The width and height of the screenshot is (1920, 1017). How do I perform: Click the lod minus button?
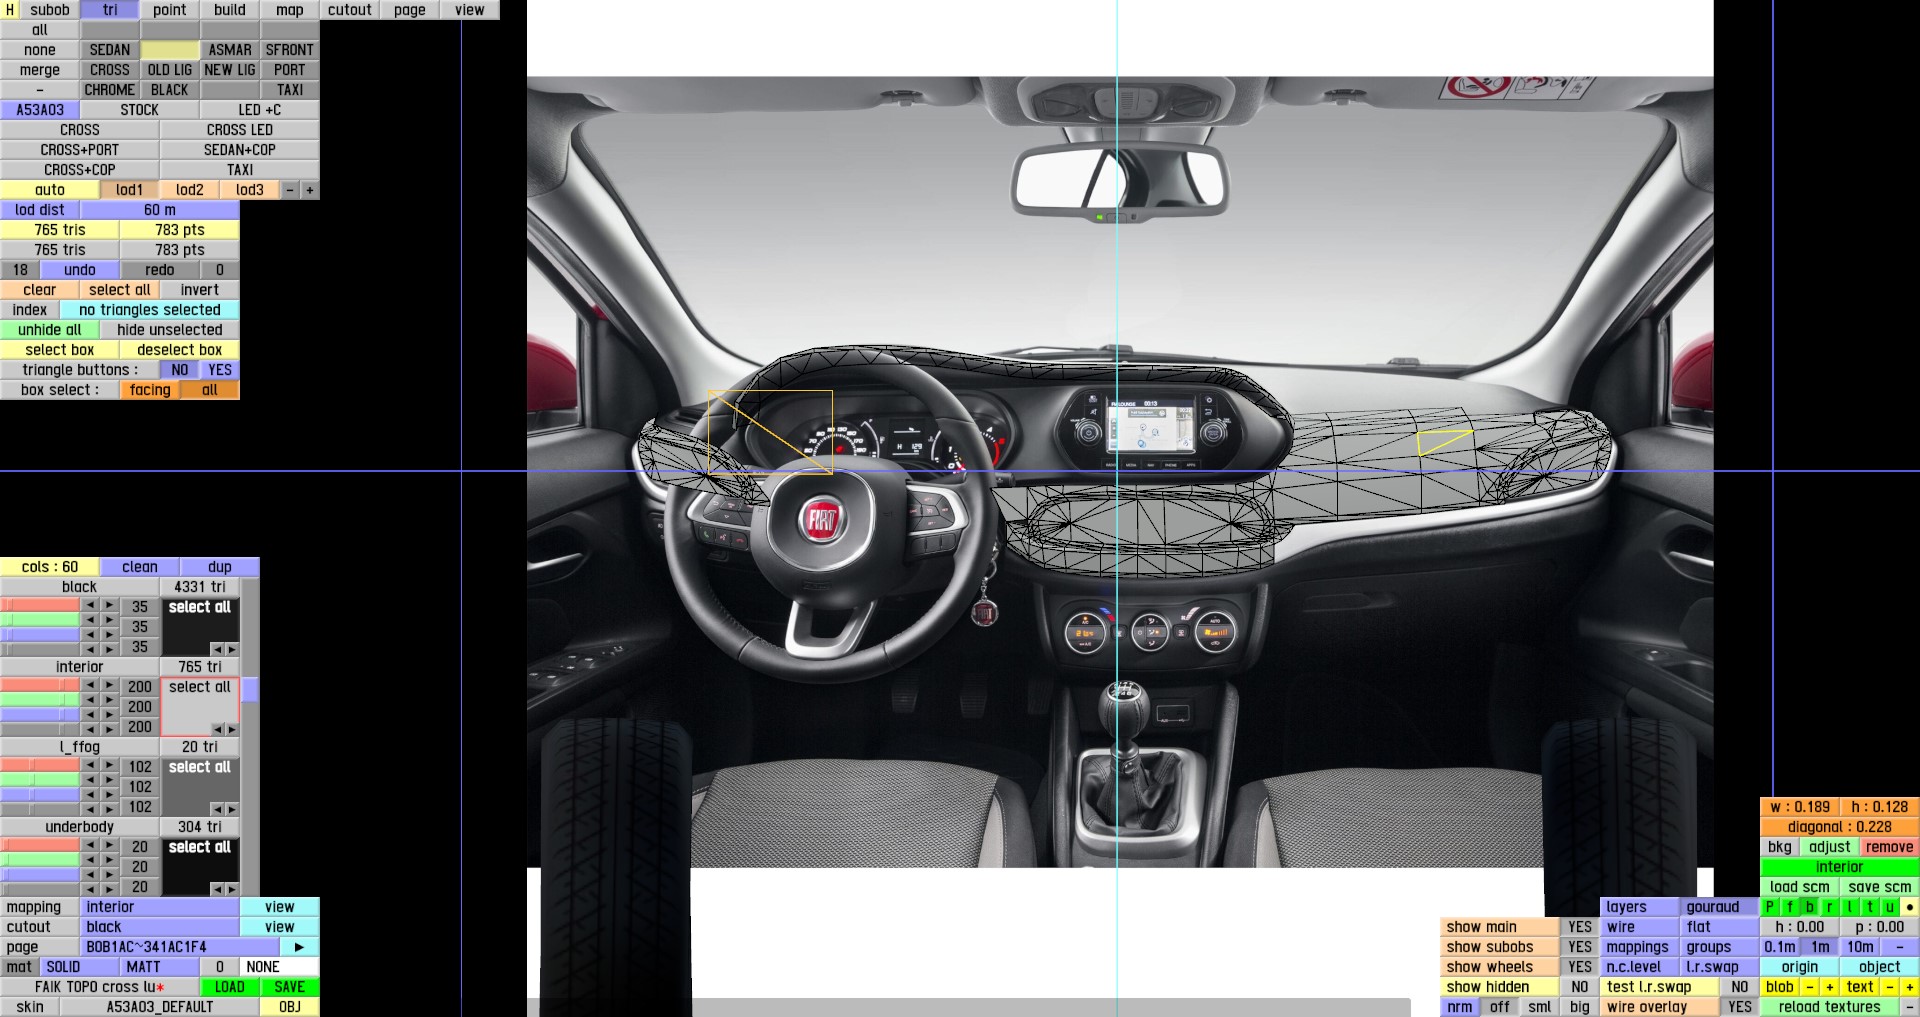pyautogui.click(x=290, y=190)
